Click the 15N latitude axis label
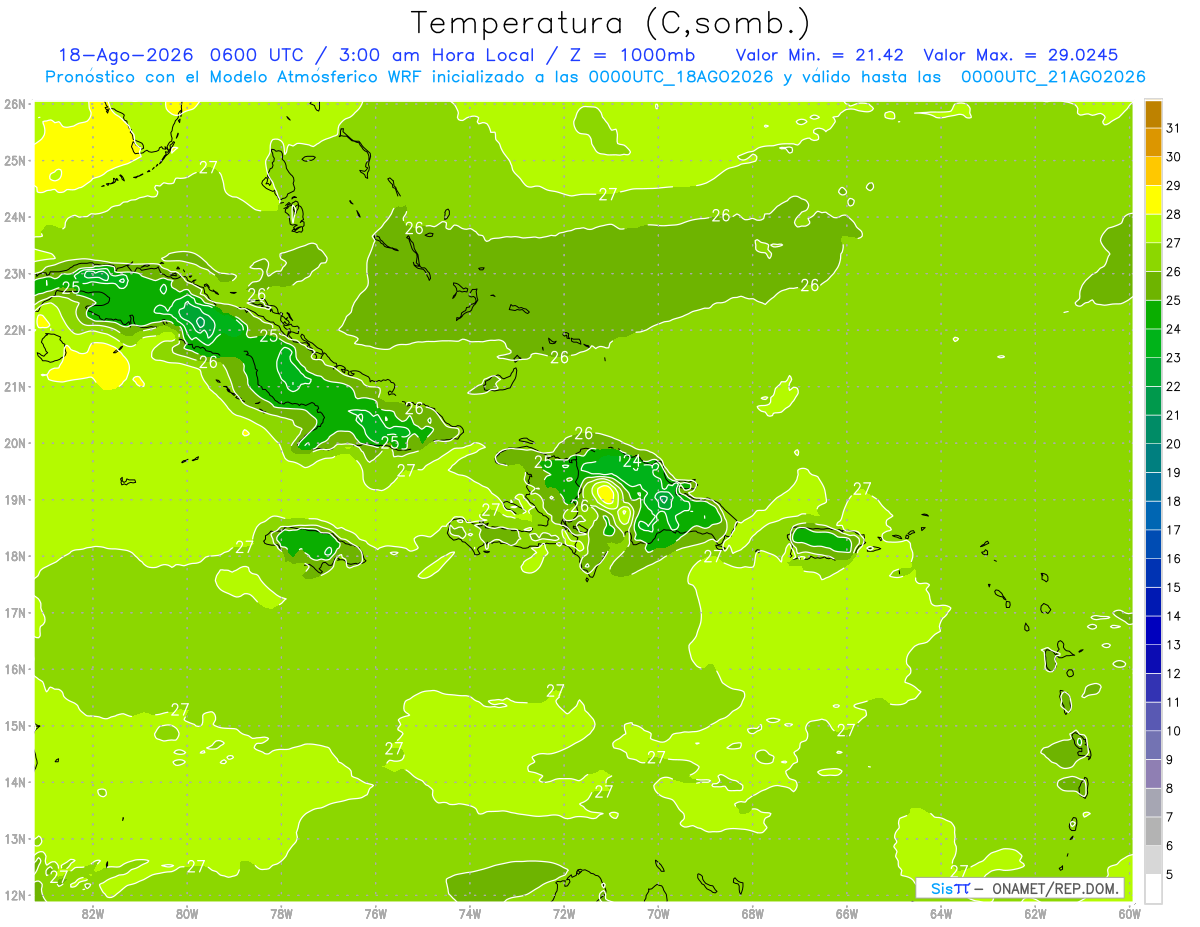This screenshot has height=927, width=1200. point(14,725)
